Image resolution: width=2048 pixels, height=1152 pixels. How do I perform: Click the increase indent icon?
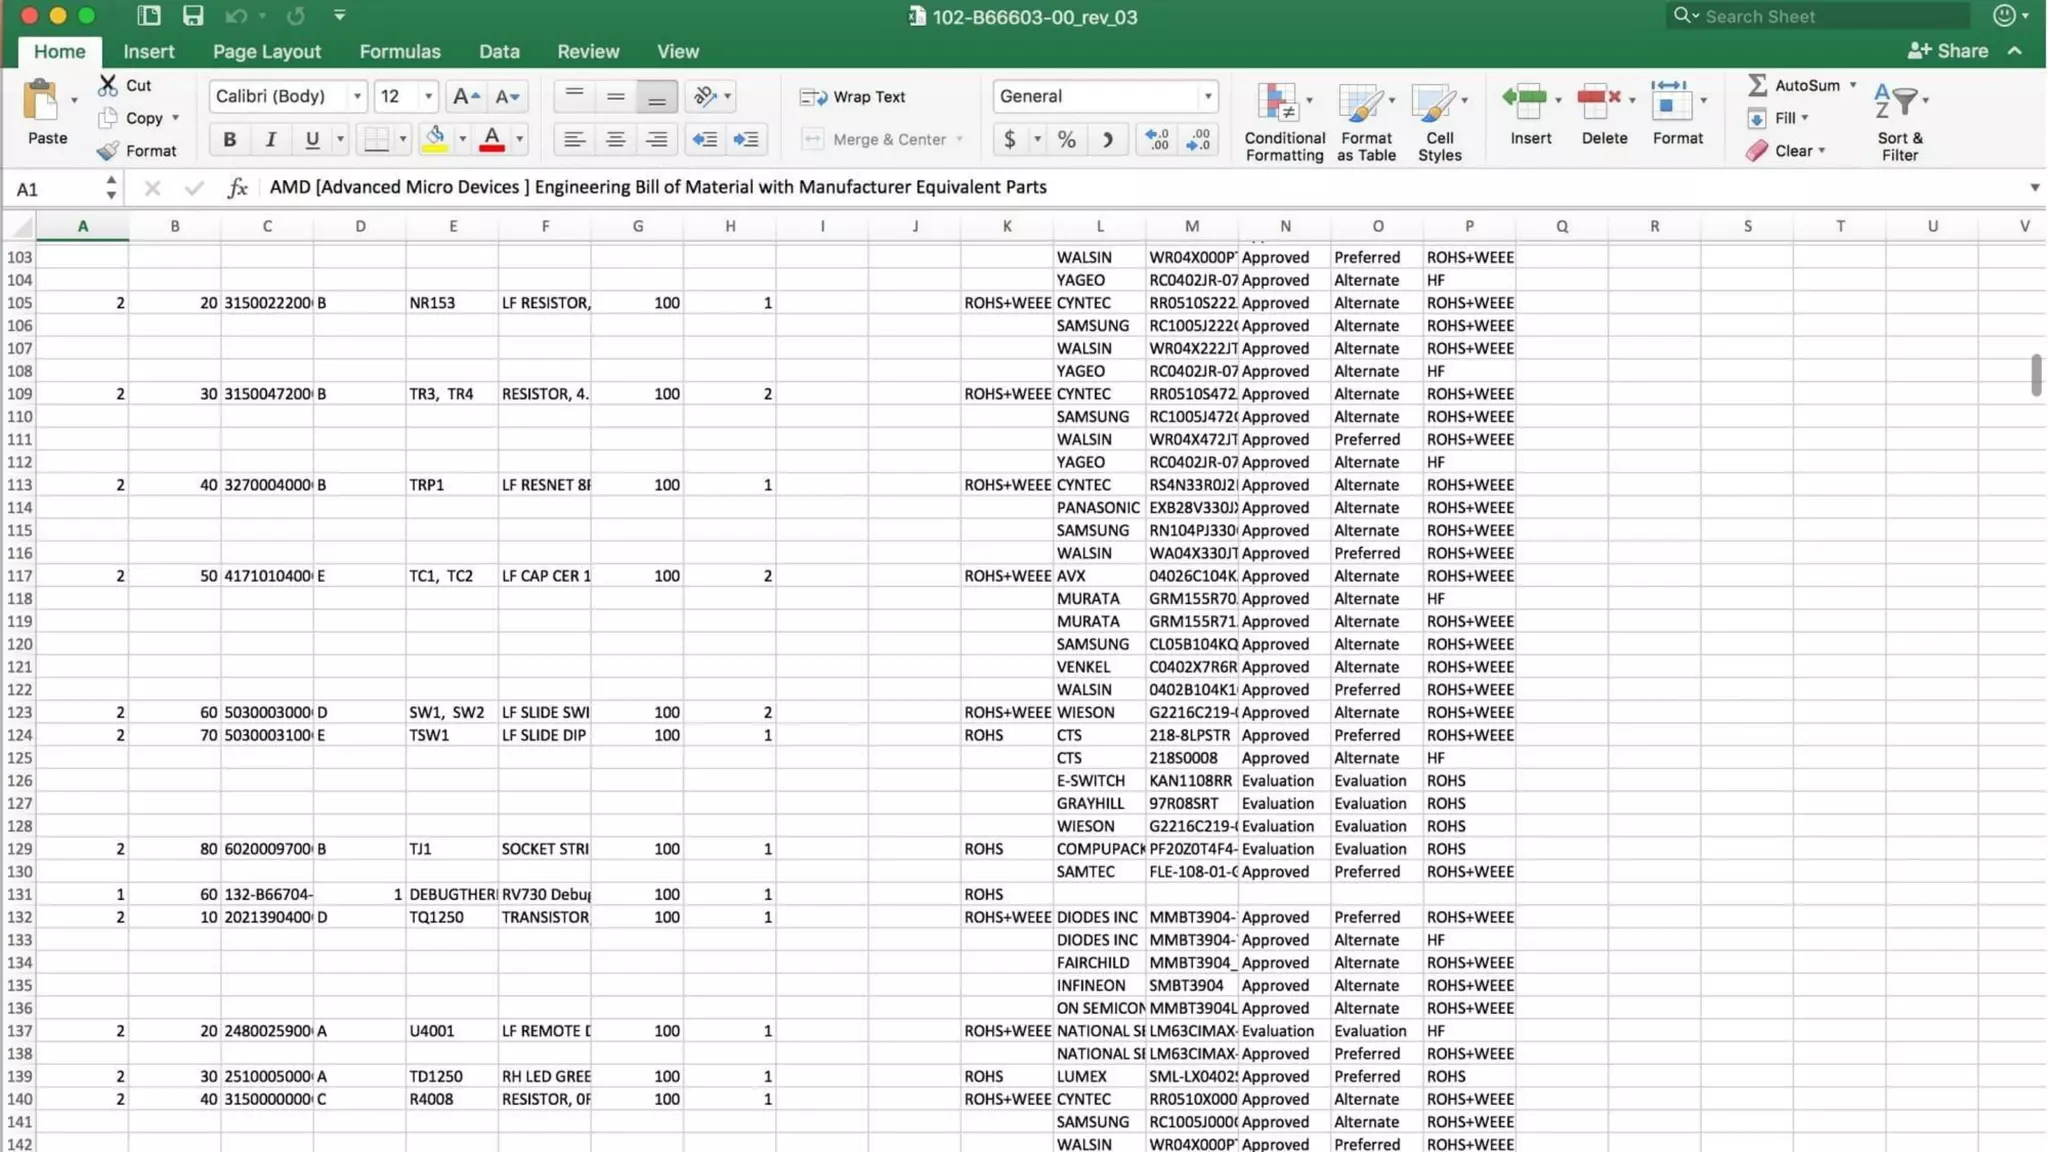pyautogui.click(x=746, y=139)
